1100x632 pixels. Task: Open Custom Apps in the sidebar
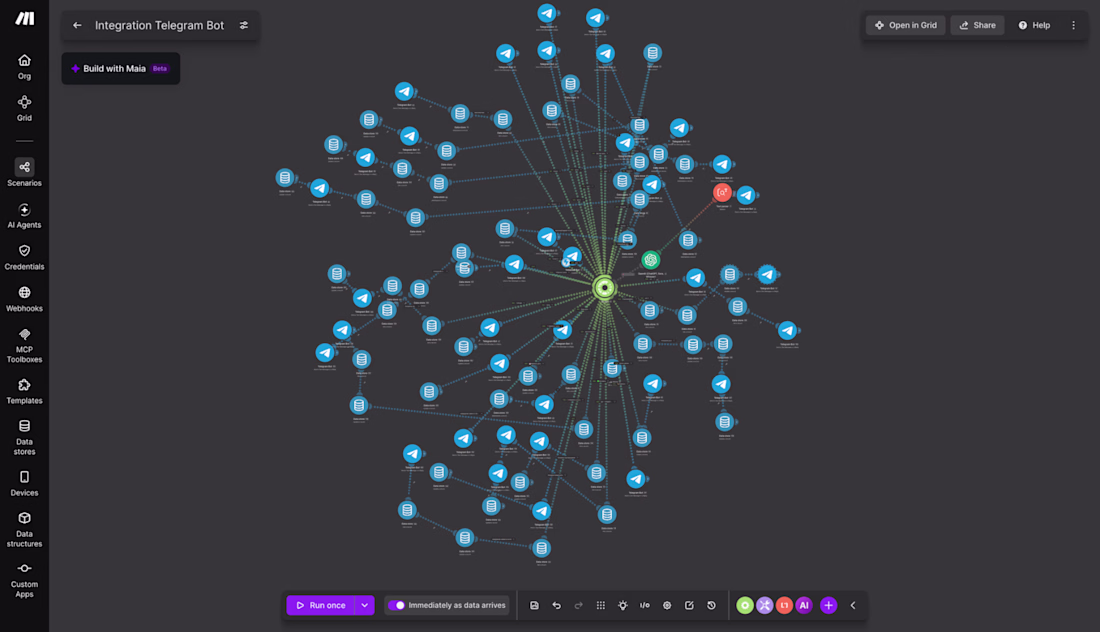point(25,580)
